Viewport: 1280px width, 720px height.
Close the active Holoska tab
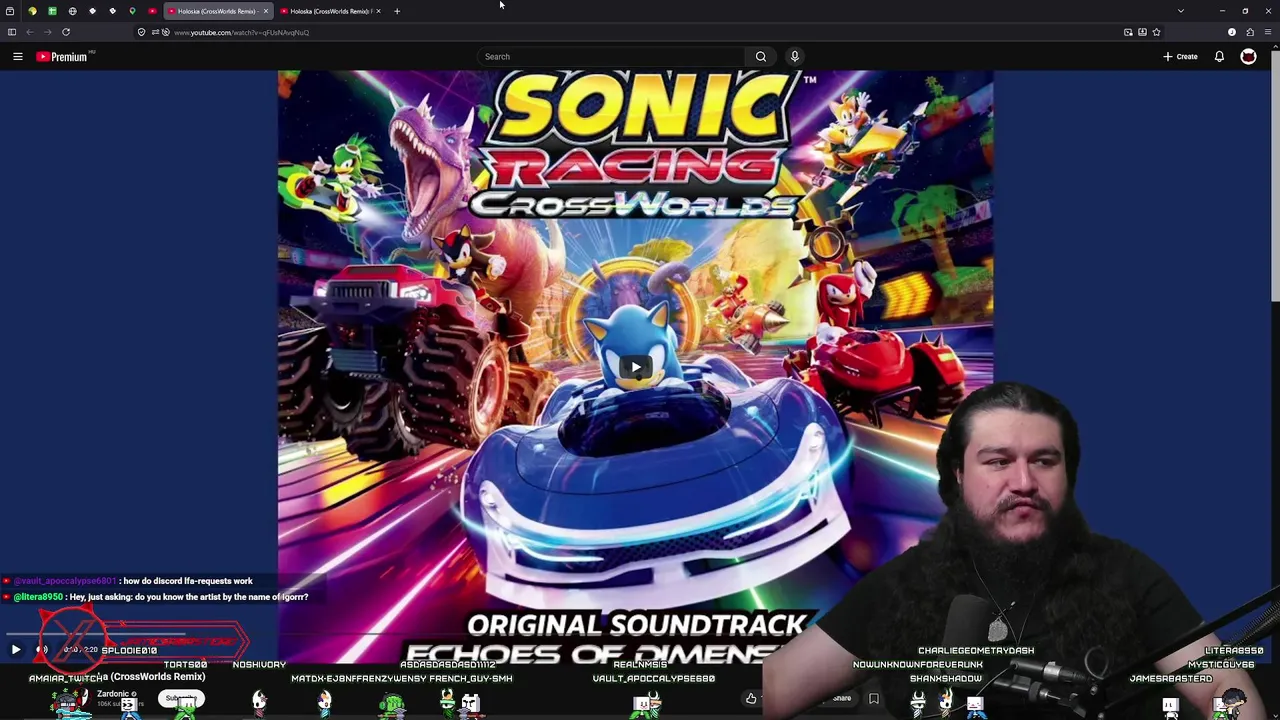click(266, 11)
